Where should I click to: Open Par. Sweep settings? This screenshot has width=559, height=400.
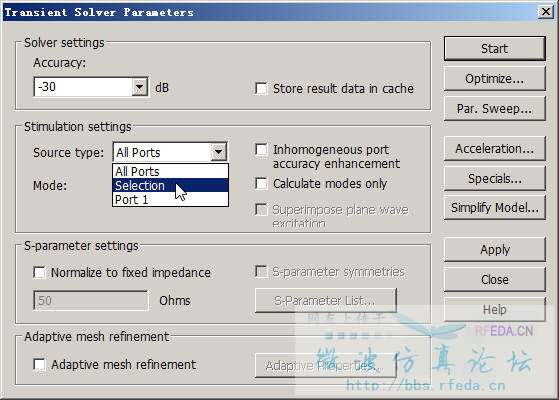494,108
